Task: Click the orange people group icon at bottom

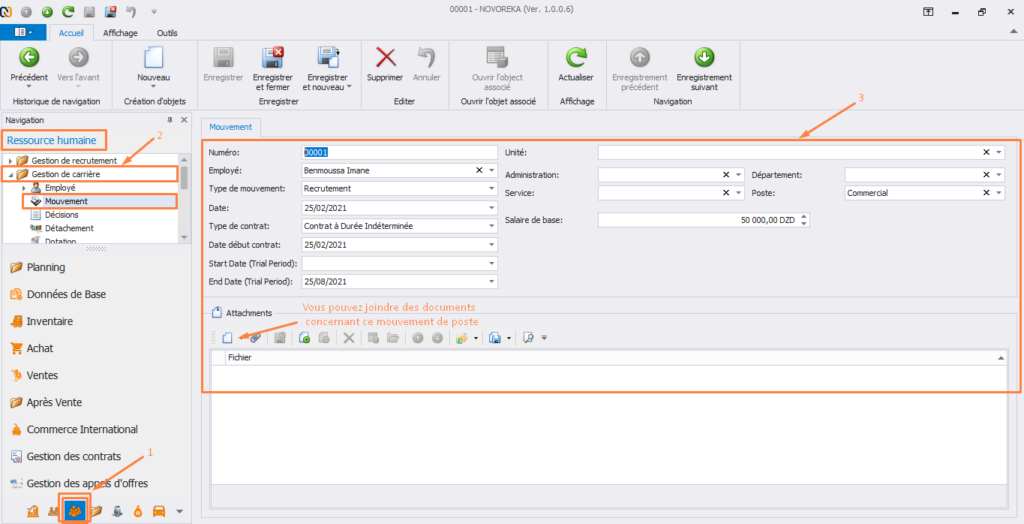Action: tap(75, 512)
